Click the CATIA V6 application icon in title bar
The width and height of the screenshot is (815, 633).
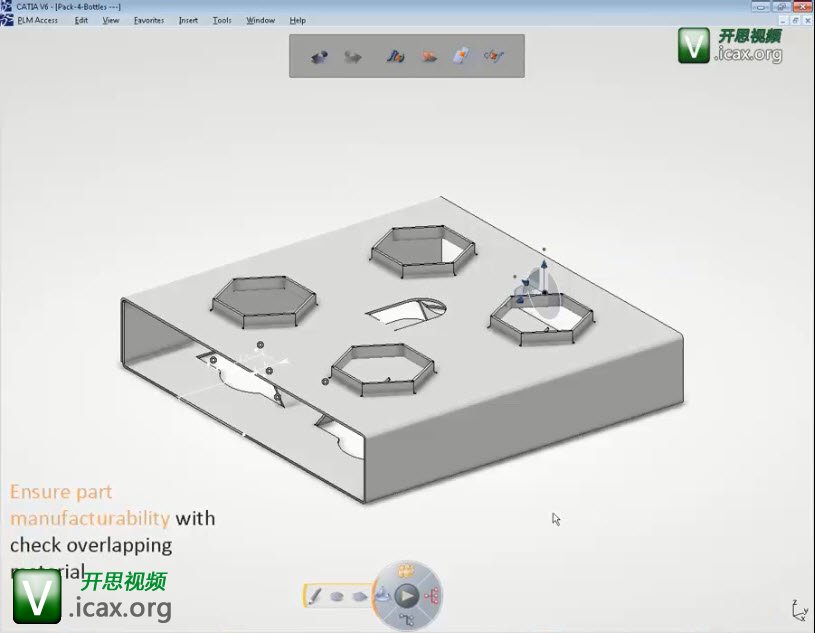[6, 6]
